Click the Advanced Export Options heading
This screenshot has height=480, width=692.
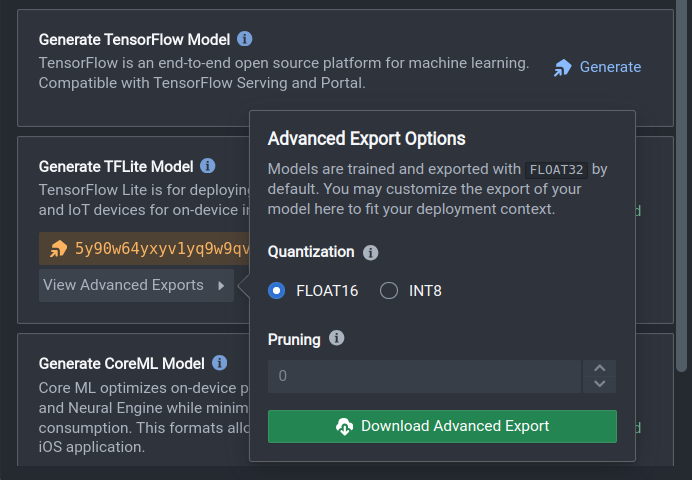click(x=366, y=139)
